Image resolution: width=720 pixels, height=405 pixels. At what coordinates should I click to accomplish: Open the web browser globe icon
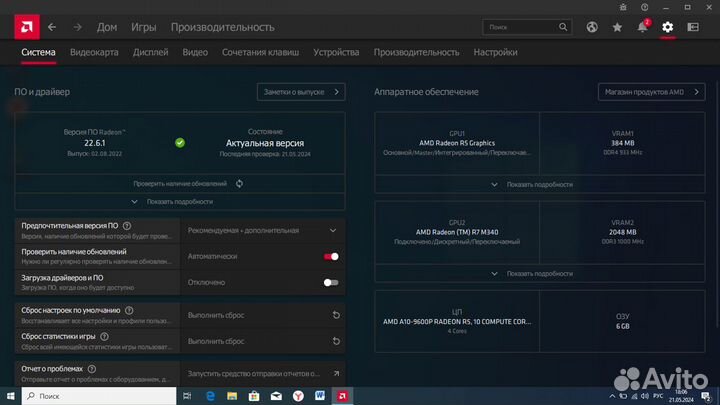pos(592,27)
